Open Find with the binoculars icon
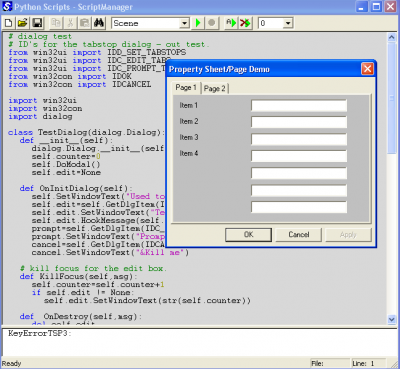The width and height of the screenshot is (400, 369). pyautogui.click(x=99, y=23)
